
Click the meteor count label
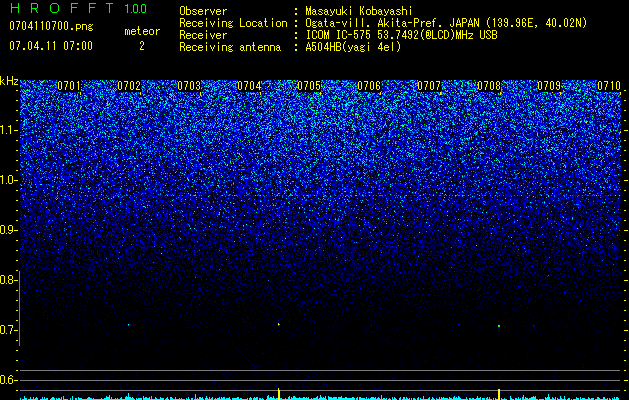pyautogui.click(x=142, y=31)
